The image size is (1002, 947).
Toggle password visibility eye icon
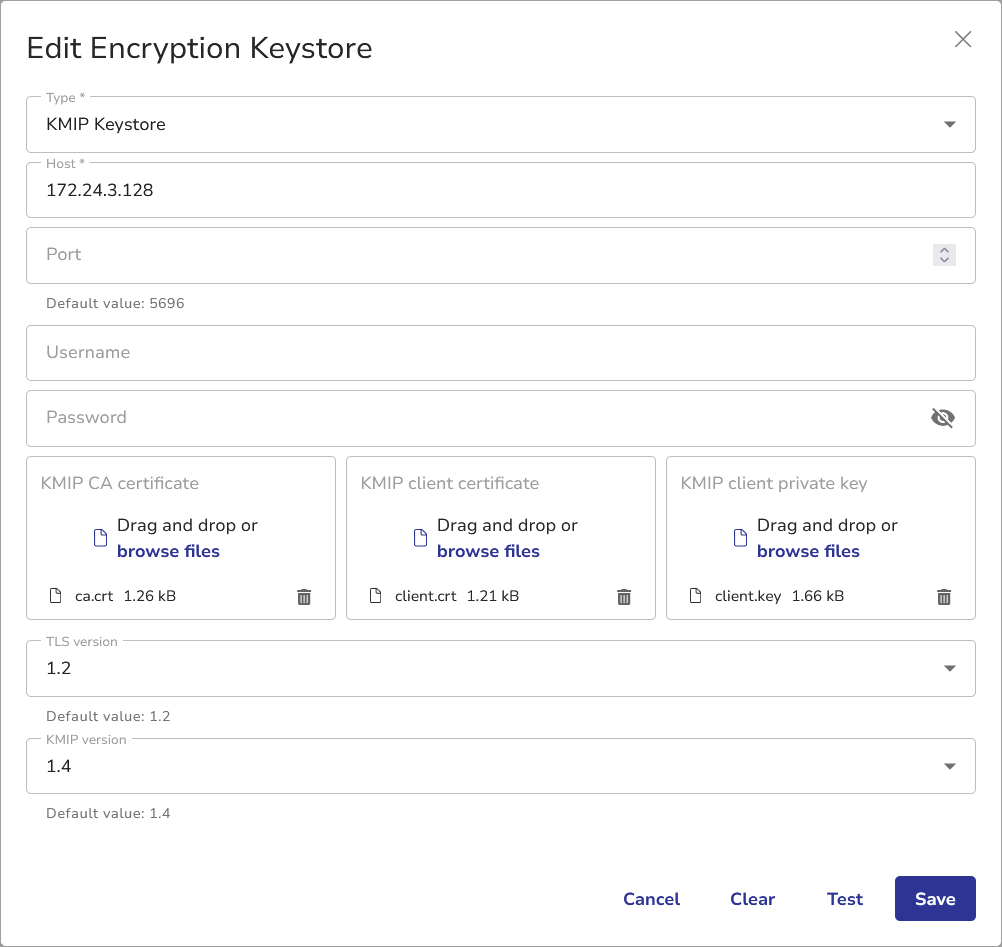coord(942,418)
